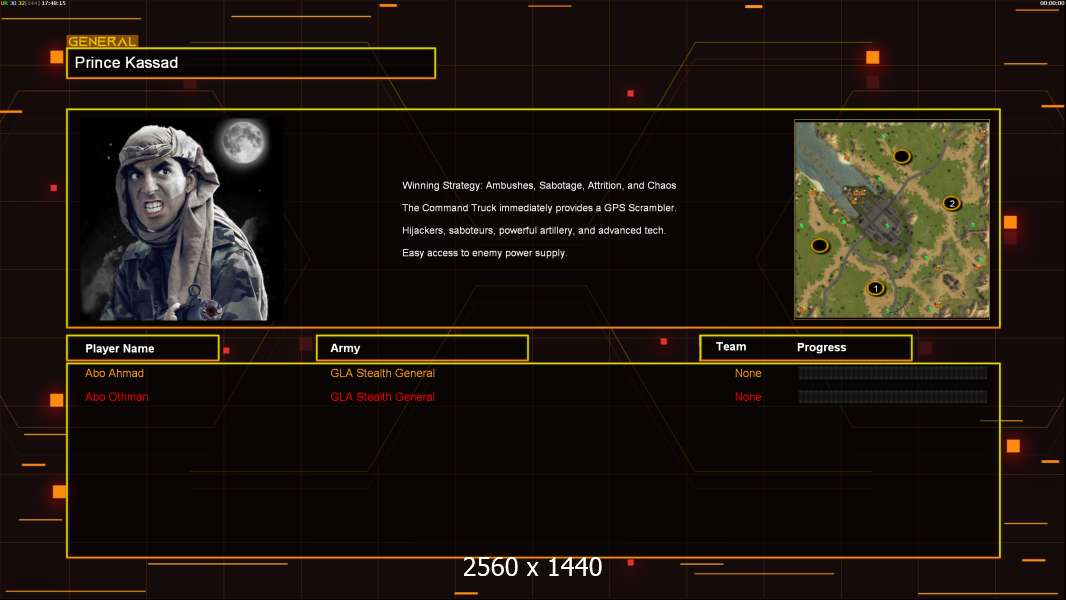Click Abo Ahmad's GLA Stealth General army
This screenshot has width=1066, height=600.
point(382,373)
